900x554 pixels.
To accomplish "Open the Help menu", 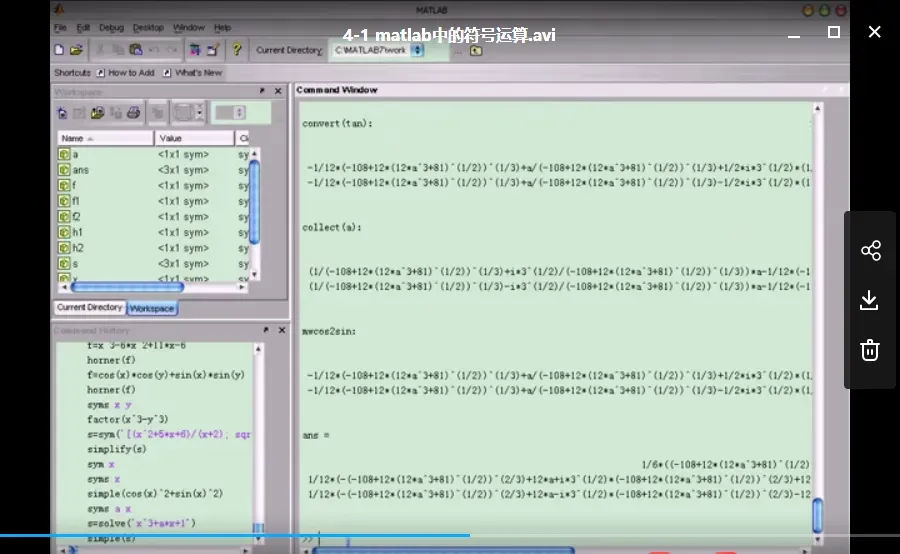I will [222, 28].
